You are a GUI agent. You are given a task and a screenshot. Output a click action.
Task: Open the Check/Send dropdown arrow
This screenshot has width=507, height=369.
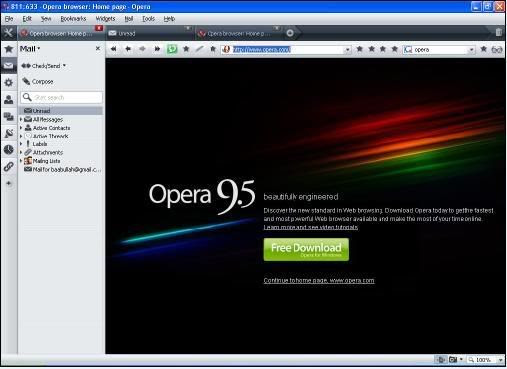[x=64, y=66]
